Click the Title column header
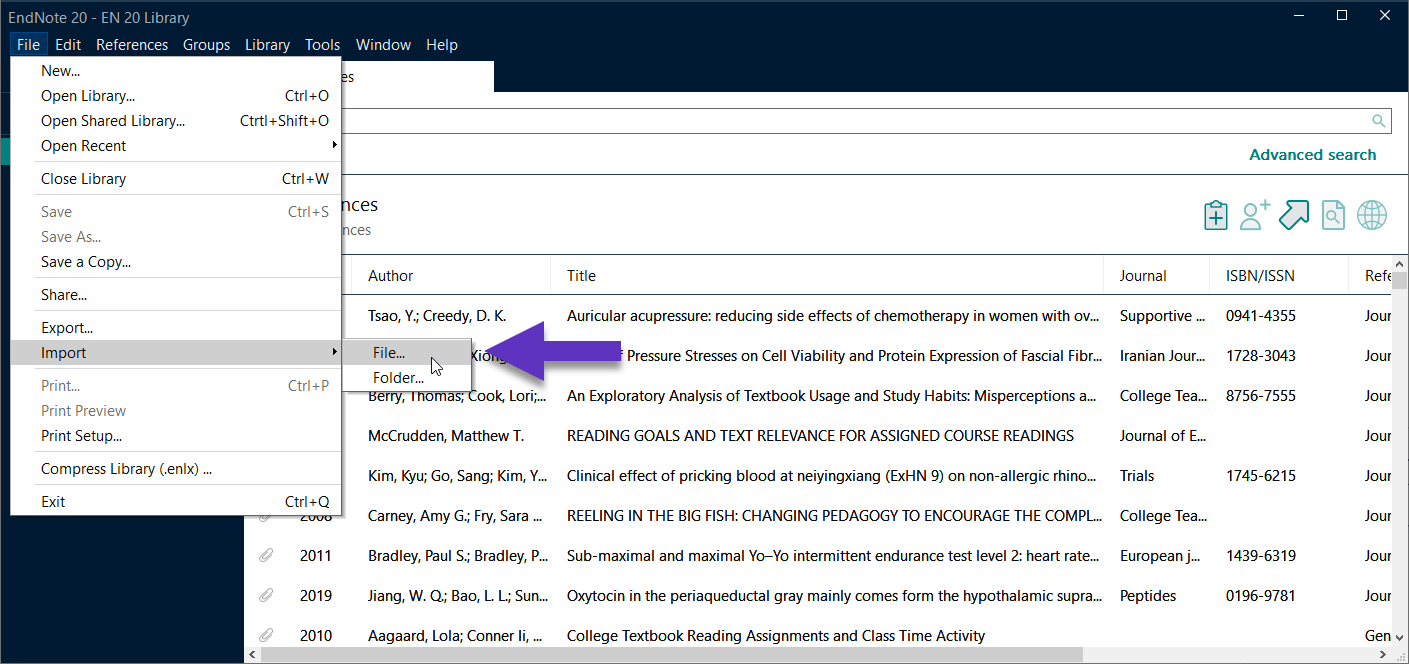Screen dimensions: 1409x664 (x=581, y=275)
